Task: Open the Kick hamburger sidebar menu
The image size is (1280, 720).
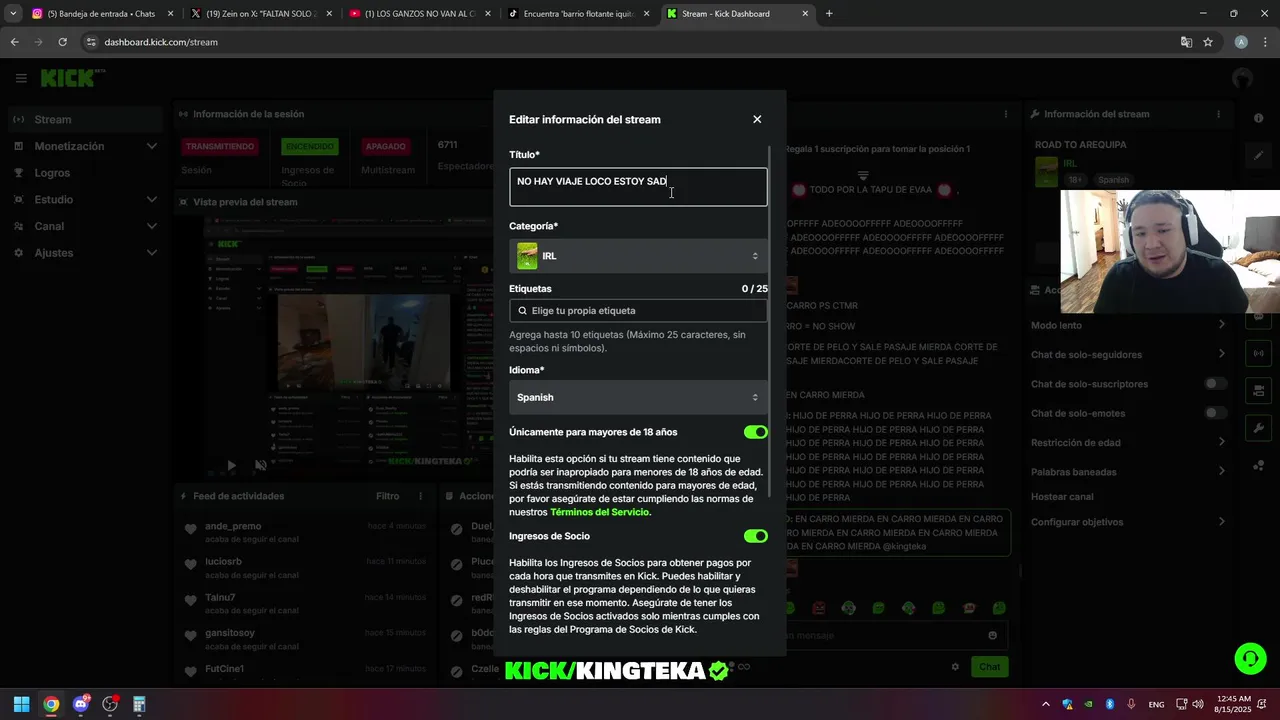Action: 21,78
